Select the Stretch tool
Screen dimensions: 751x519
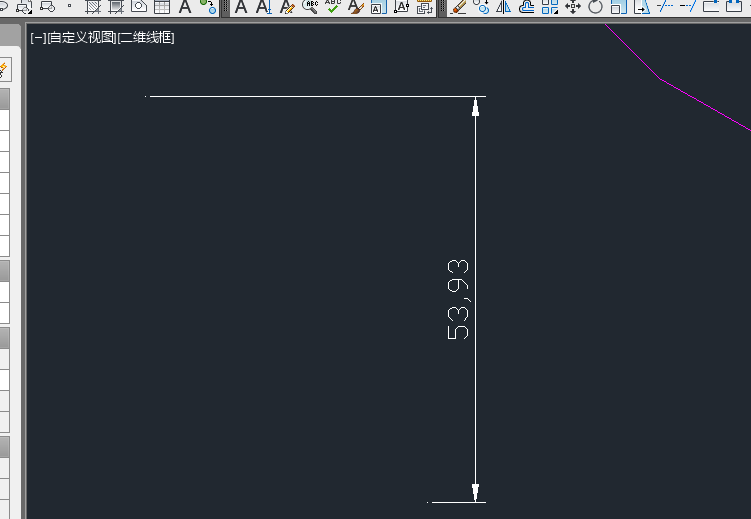(642, 7)
